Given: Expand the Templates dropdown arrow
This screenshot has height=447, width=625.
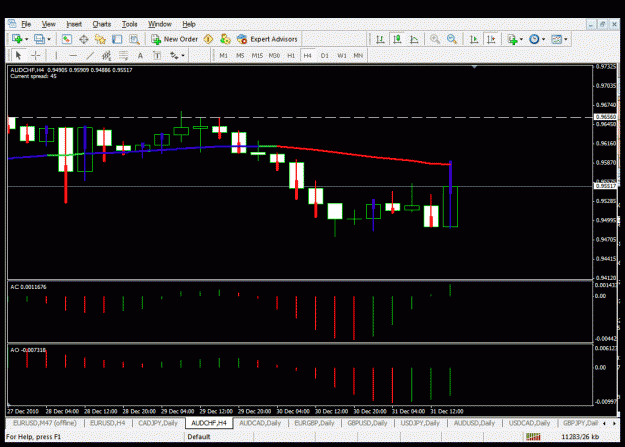Looking at the screenshot, I should 566,39.
